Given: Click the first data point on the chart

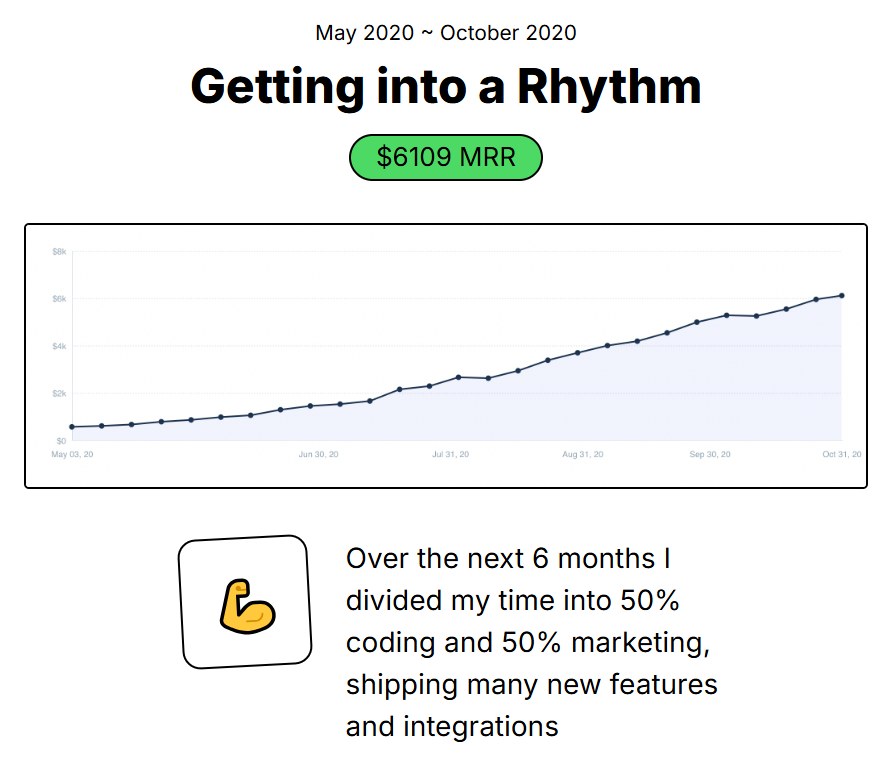Looking at the screenshot, I should pyautogui.click(x=72, y=427).
